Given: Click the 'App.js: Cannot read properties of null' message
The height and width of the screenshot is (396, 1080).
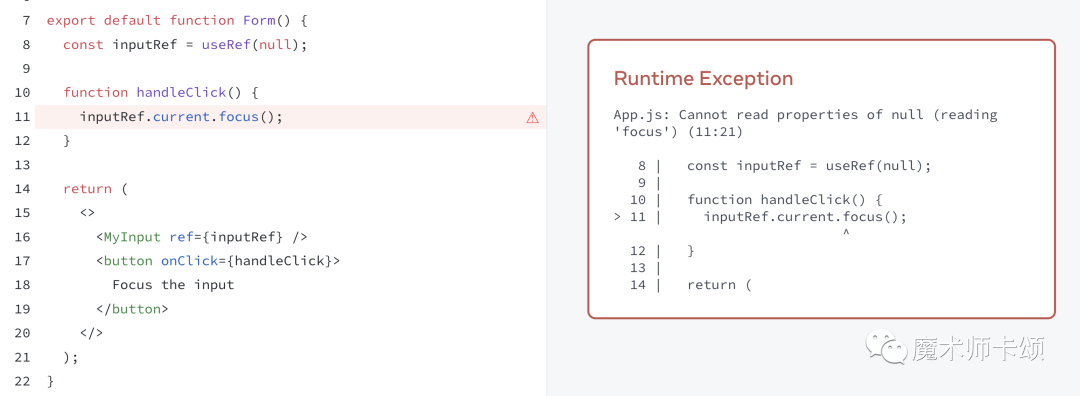Looking at the screenshot, I should (x=805, y=123).
